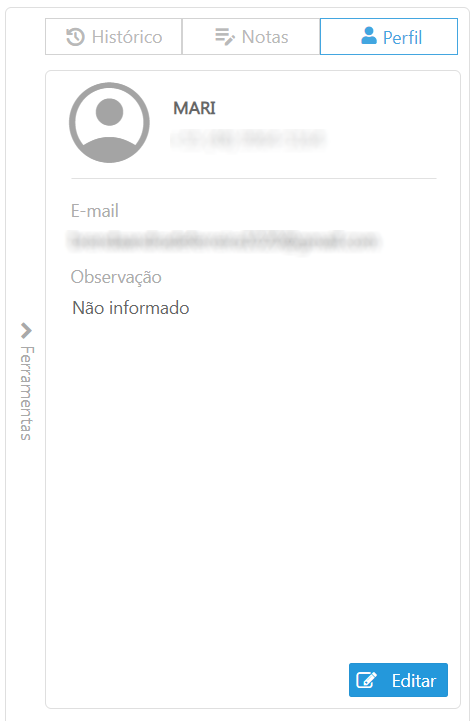The height and width of the screenshot is (721, 476).
Task: Click the vertical Ferramentas label
Action: [27, 393]
